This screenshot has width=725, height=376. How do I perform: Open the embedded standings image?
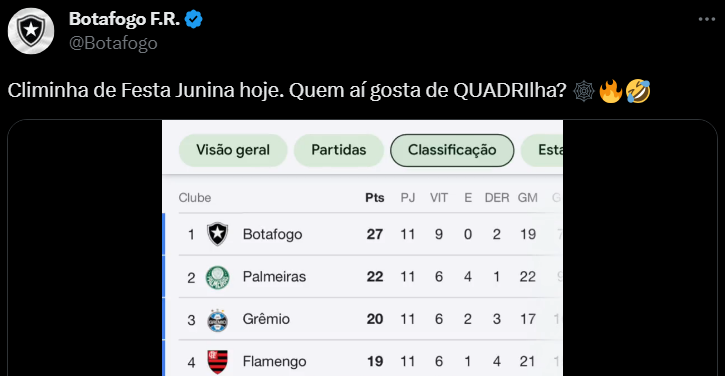pos(362,248)
